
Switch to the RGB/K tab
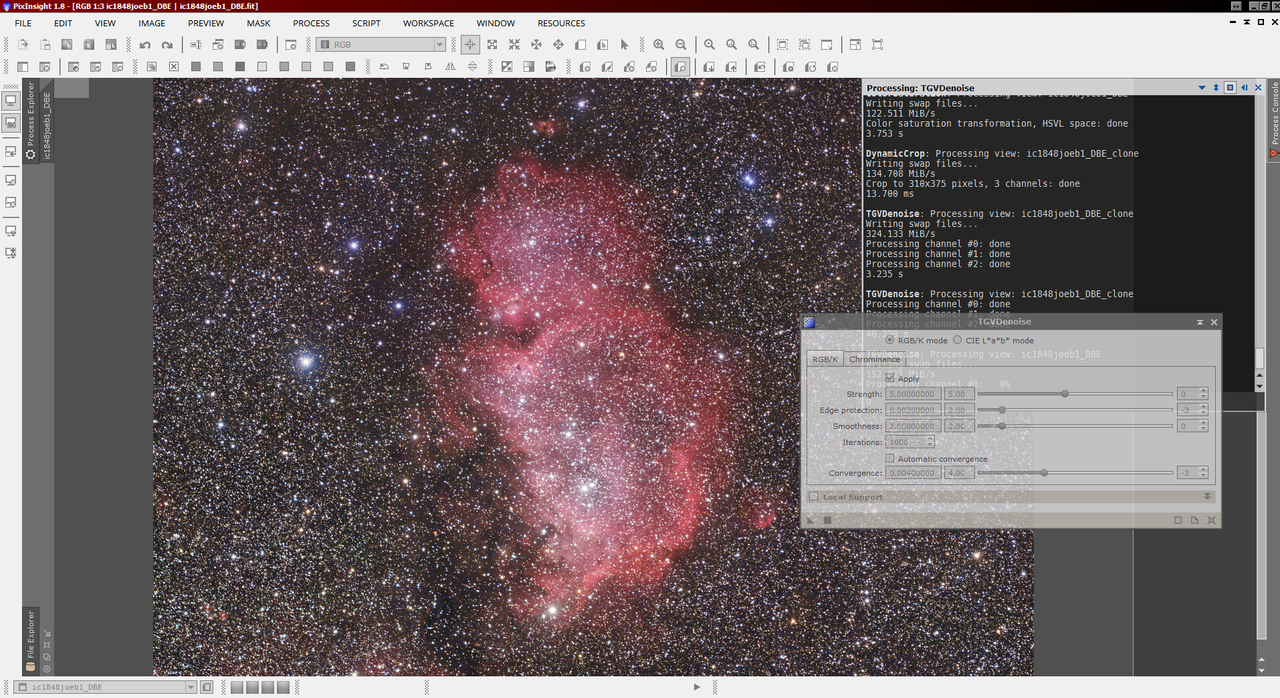[825, 359]
